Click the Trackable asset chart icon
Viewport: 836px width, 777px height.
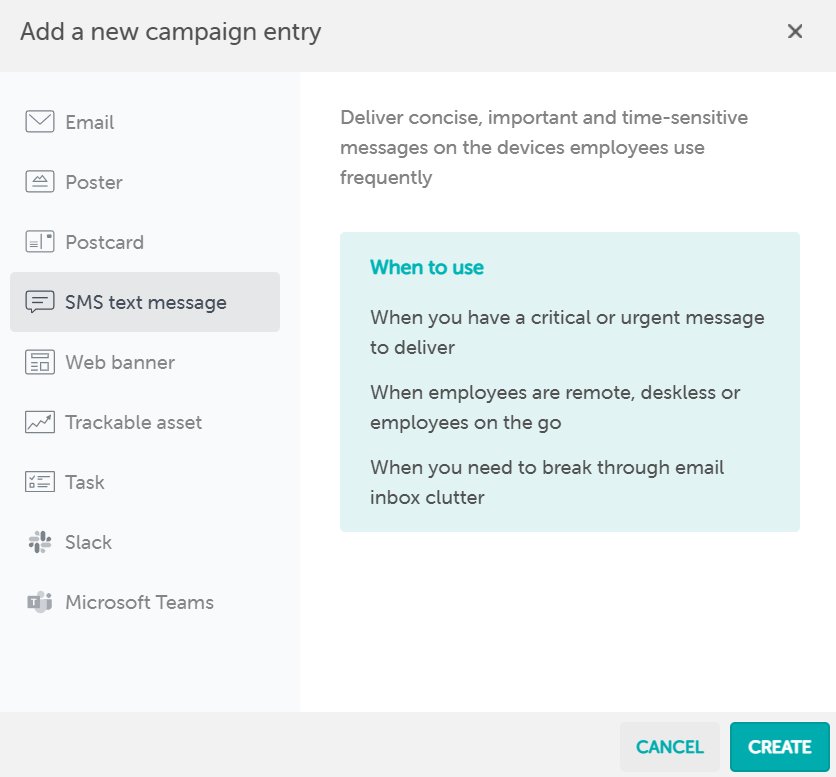[x=40, y=422]
